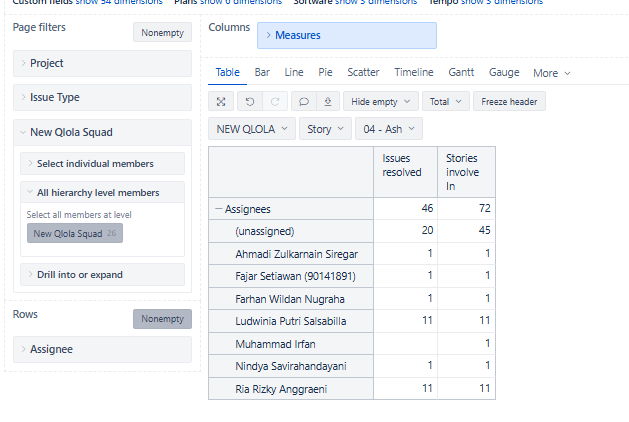
Task: Toggle Nonempty in Page filters
Action: (162, 32)
